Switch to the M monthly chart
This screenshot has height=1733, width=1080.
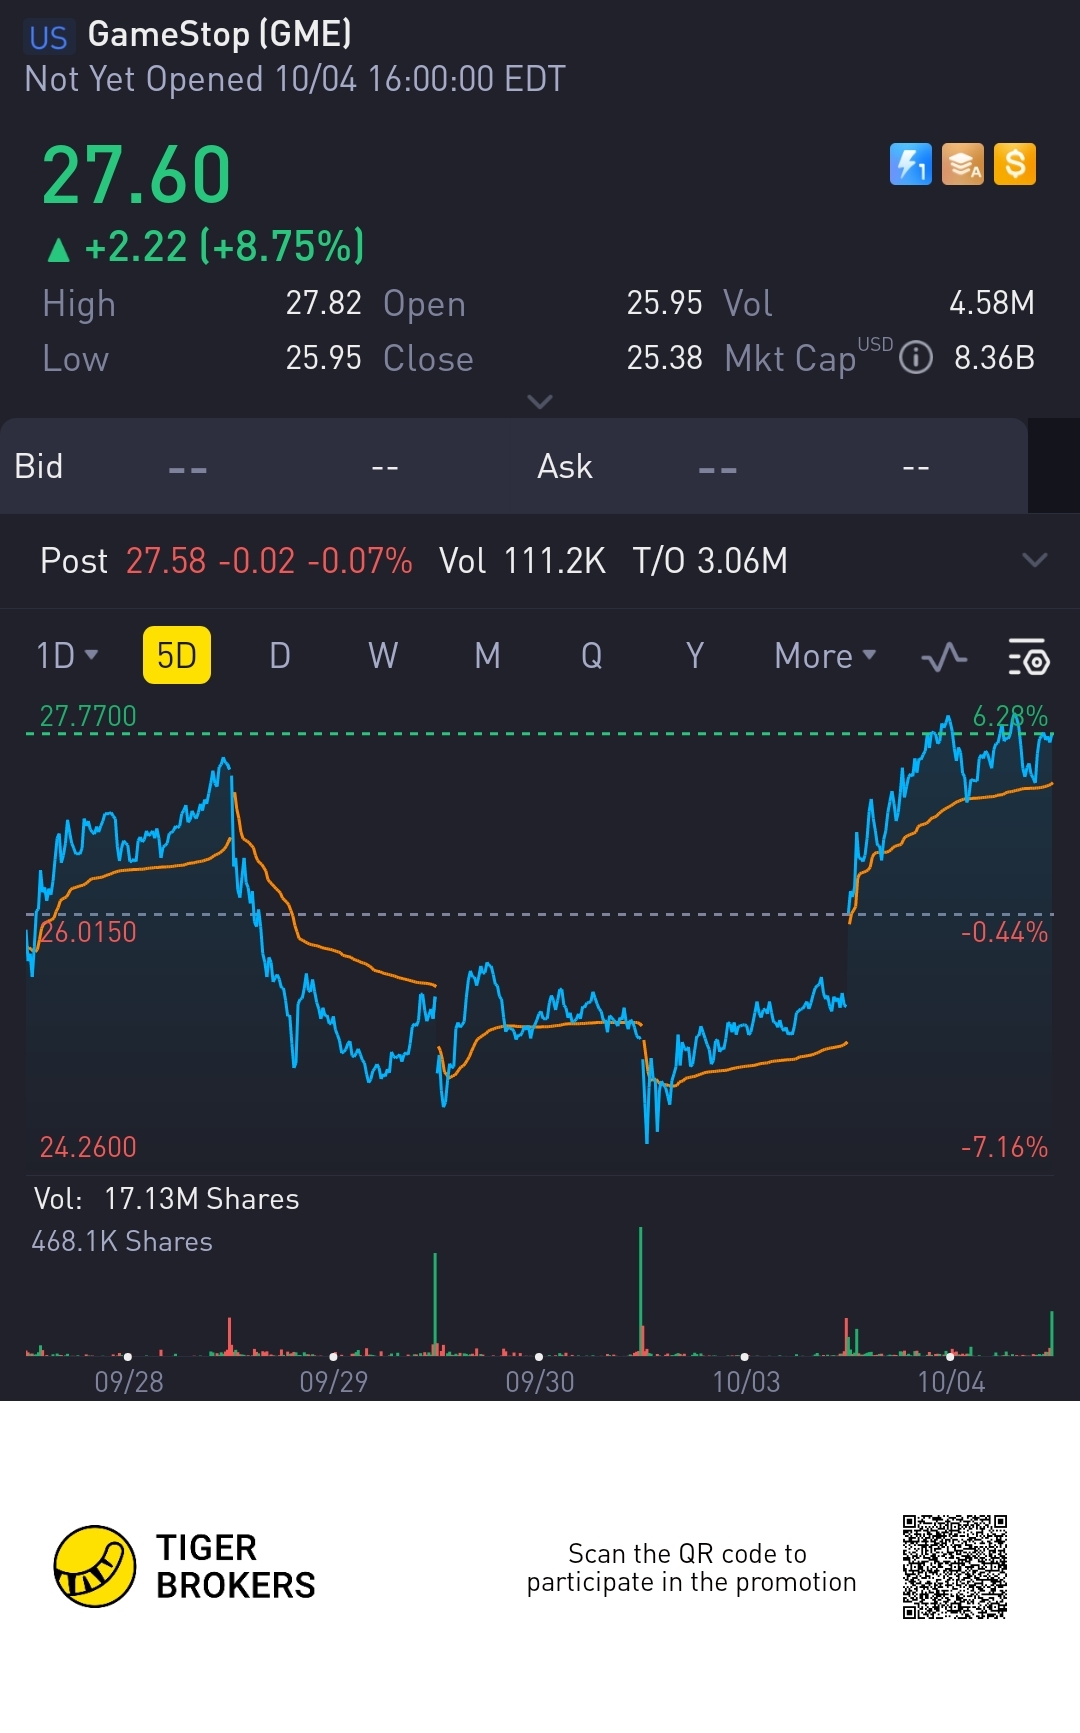(x=487, y=656)
